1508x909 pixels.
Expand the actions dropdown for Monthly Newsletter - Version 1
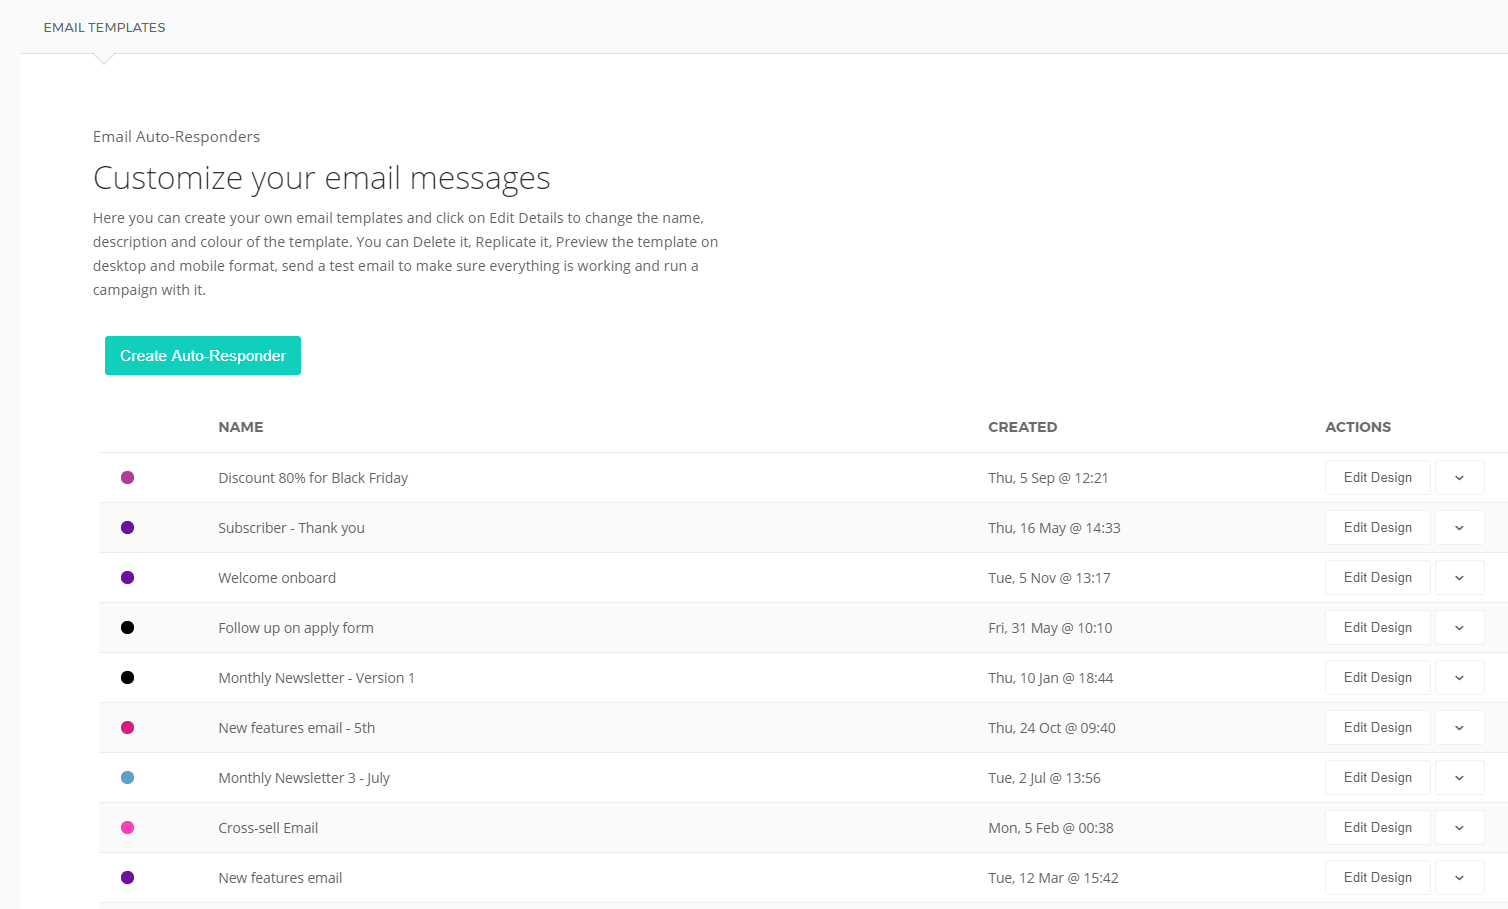(x=1459, y=677)
